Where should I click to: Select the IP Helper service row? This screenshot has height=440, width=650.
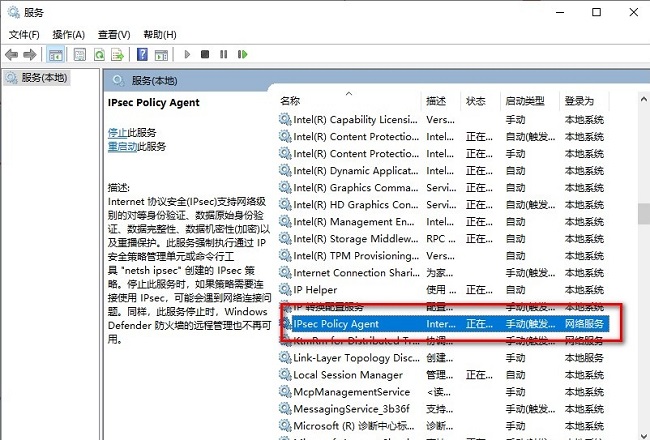pyautogui.click(x=443, y=289)
